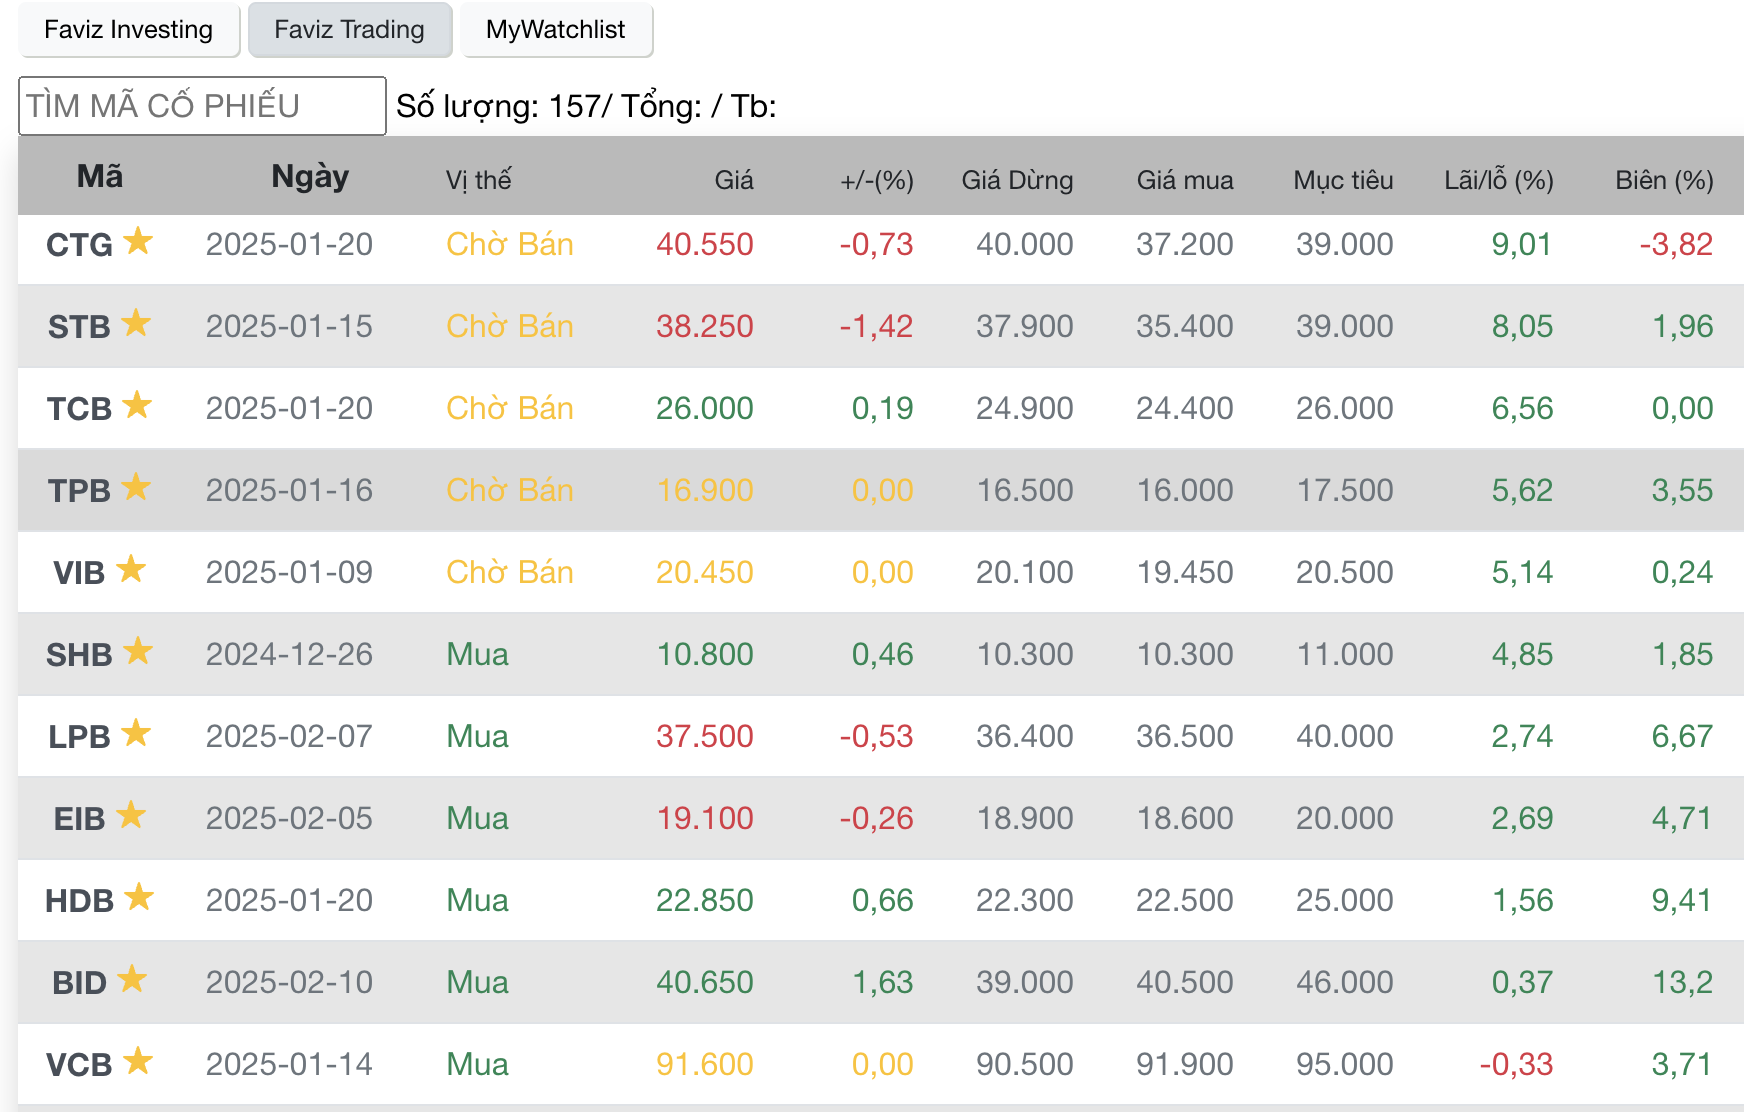Viewport: 1744px width, 1112px height.
Task: Select CTG price 40.550
Action: point(705,245)
